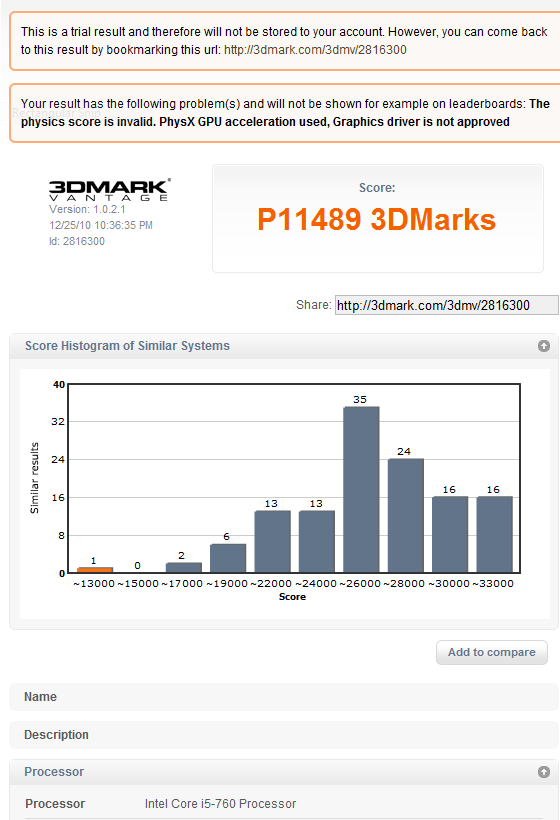Click the Version: 1.0.2.1 text
Image resolution: width=560 pixels, height=820 pixels.
(x=87, y=209)
